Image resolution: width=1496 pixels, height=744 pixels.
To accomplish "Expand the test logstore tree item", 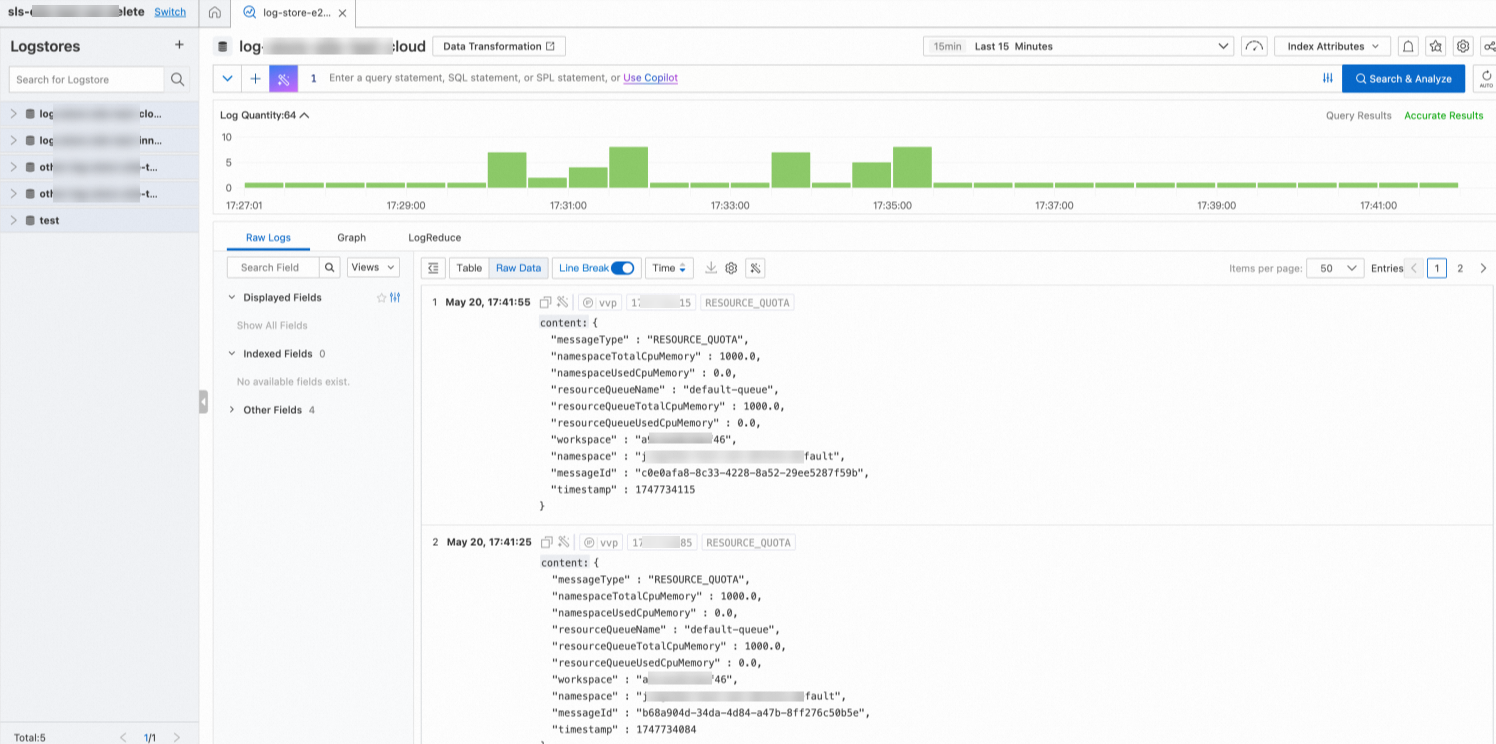I will coord(13,220).
